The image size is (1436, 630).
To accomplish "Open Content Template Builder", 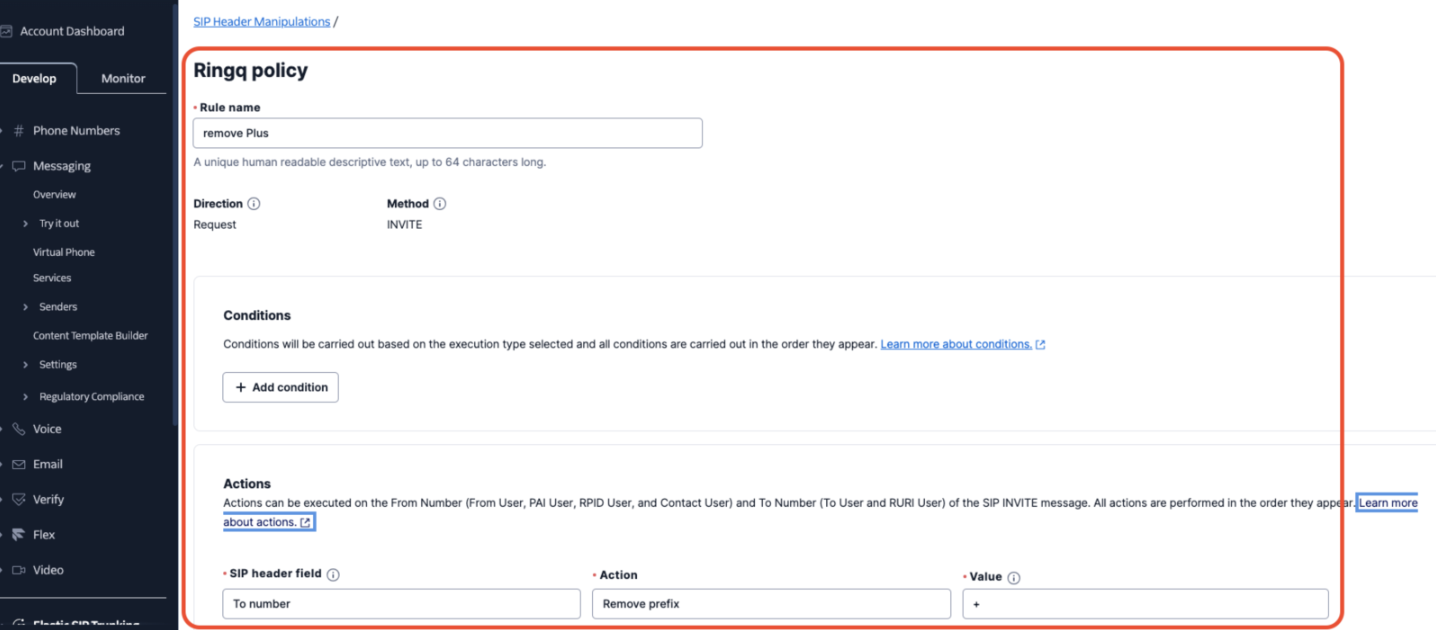I will (90, 336).
